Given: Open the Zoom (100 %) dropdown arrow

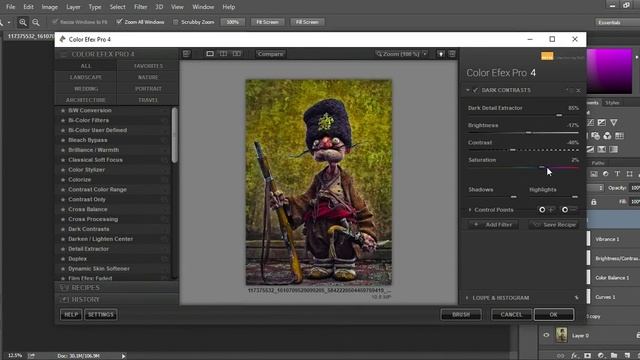Looking at the screenshot, I should click(425, 54).
